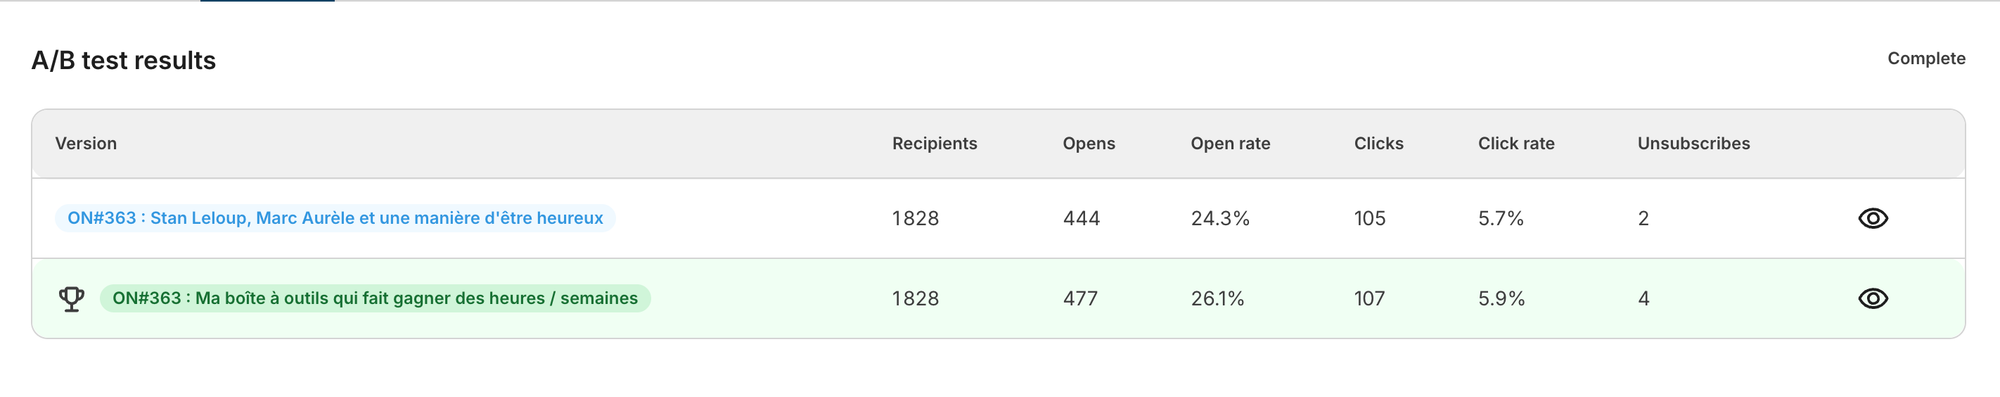Click the 5.9% click rate value
Screen dimensions: 2000x397
point(1501,298)
